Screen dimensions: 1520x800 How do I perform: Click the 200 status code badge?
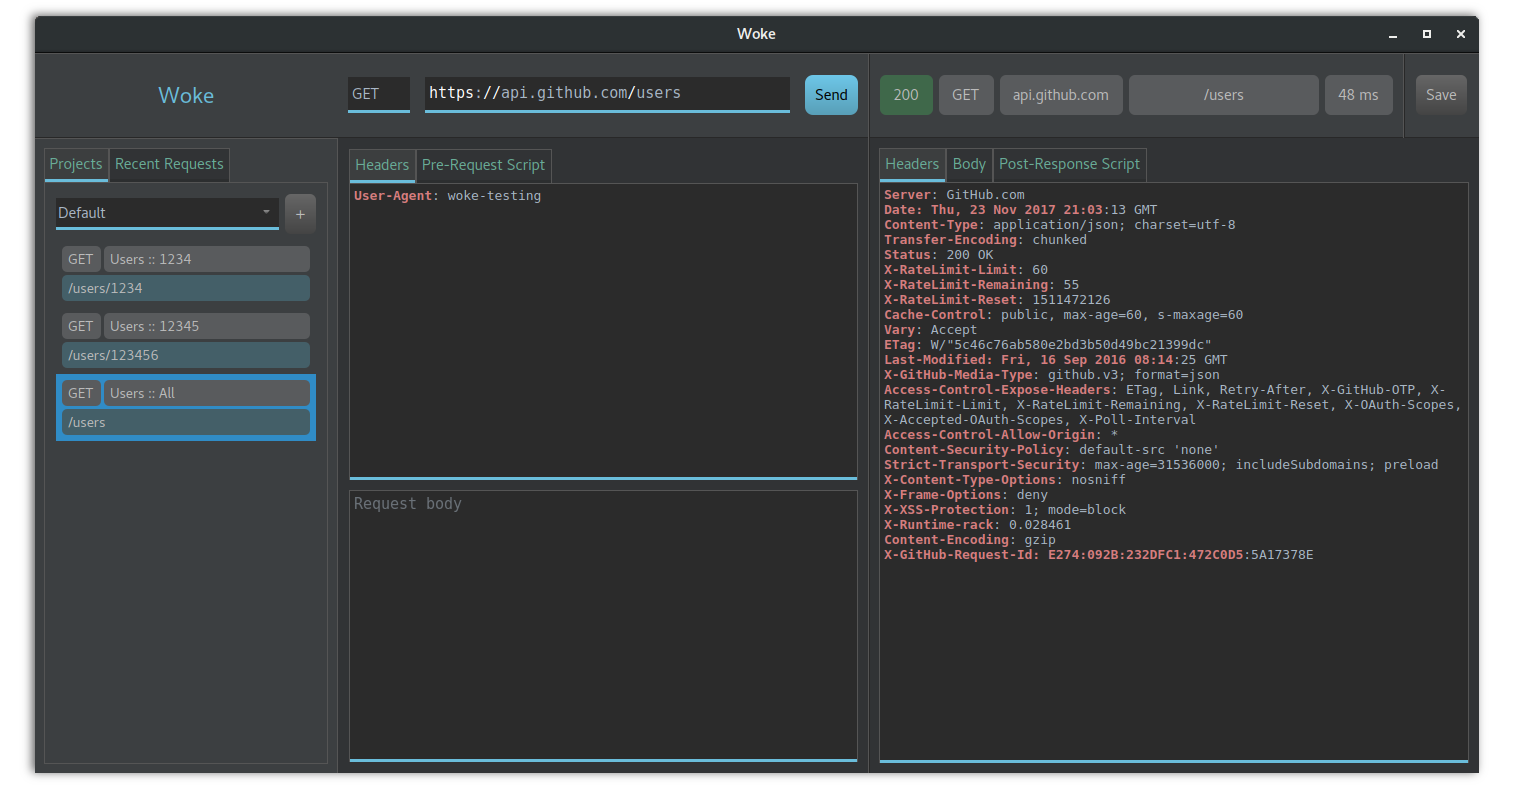coord(906,95)
